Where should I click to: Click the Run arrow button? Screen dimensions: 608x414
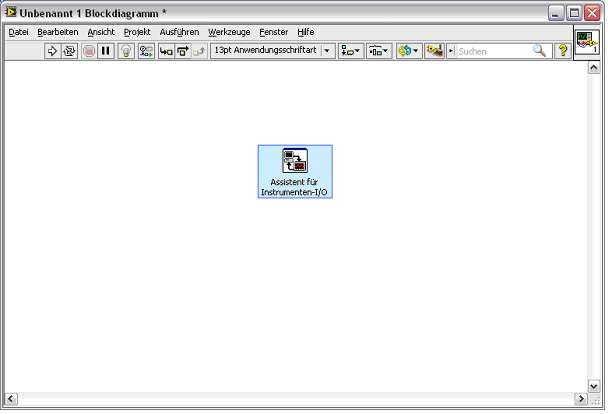click(52, 51)
